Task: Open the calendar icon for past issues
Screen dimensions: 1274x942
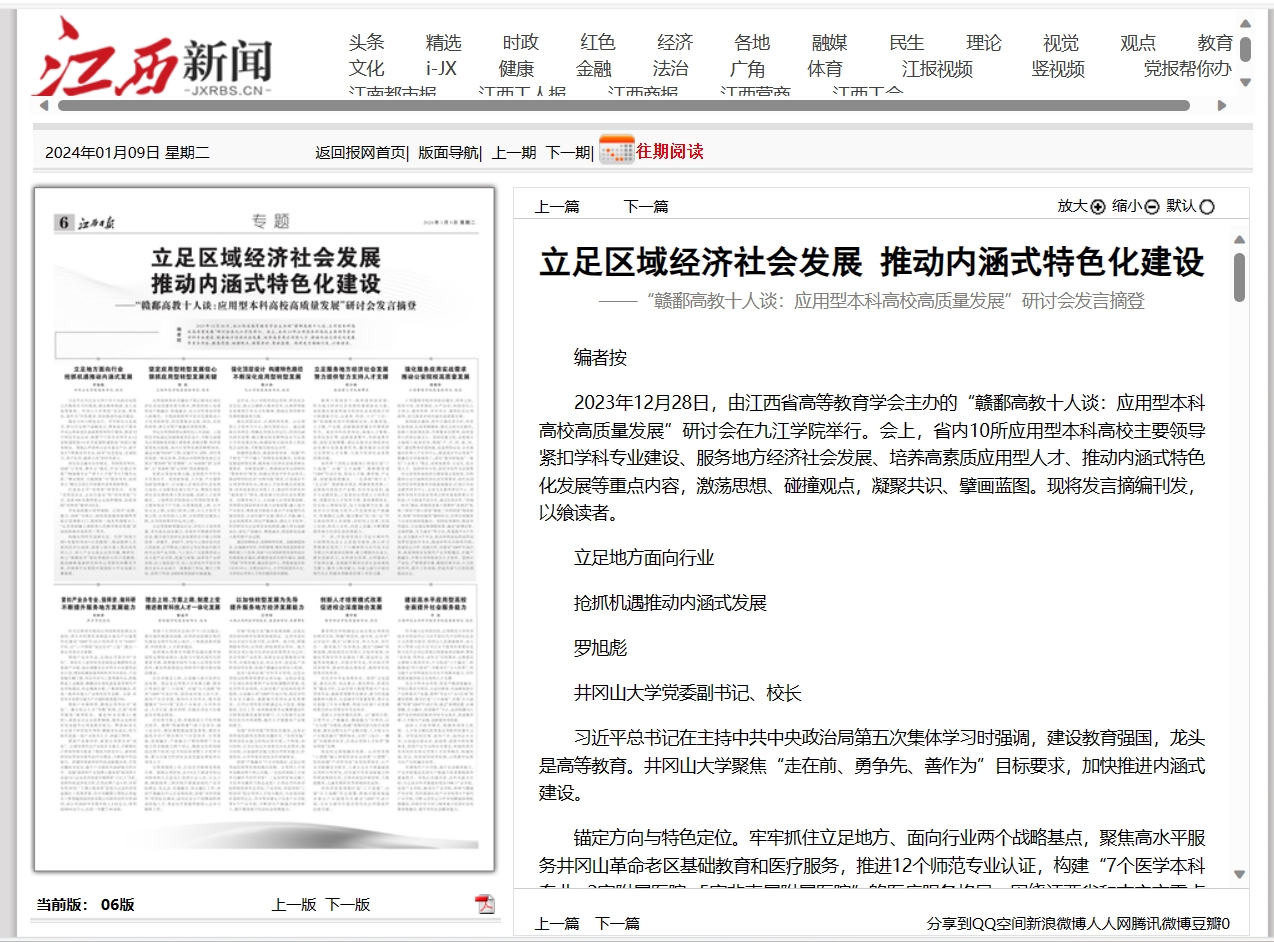Action: coord(616,150)
